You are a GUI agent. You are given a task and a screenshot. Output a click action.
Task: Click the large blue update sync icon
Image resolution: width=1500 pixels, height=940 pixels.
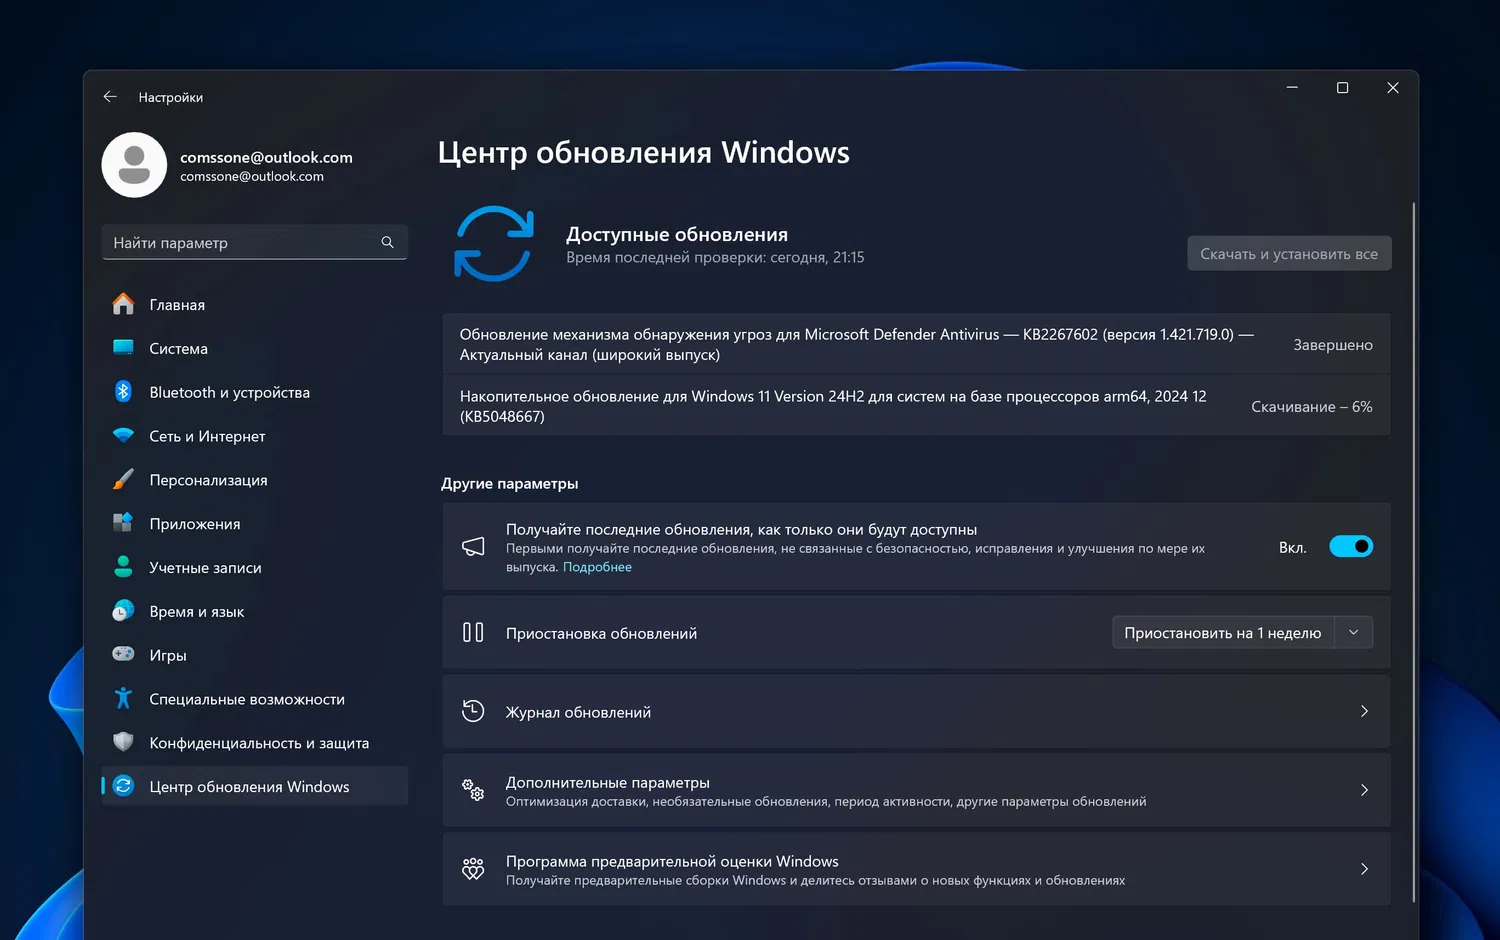pos(494,244)
